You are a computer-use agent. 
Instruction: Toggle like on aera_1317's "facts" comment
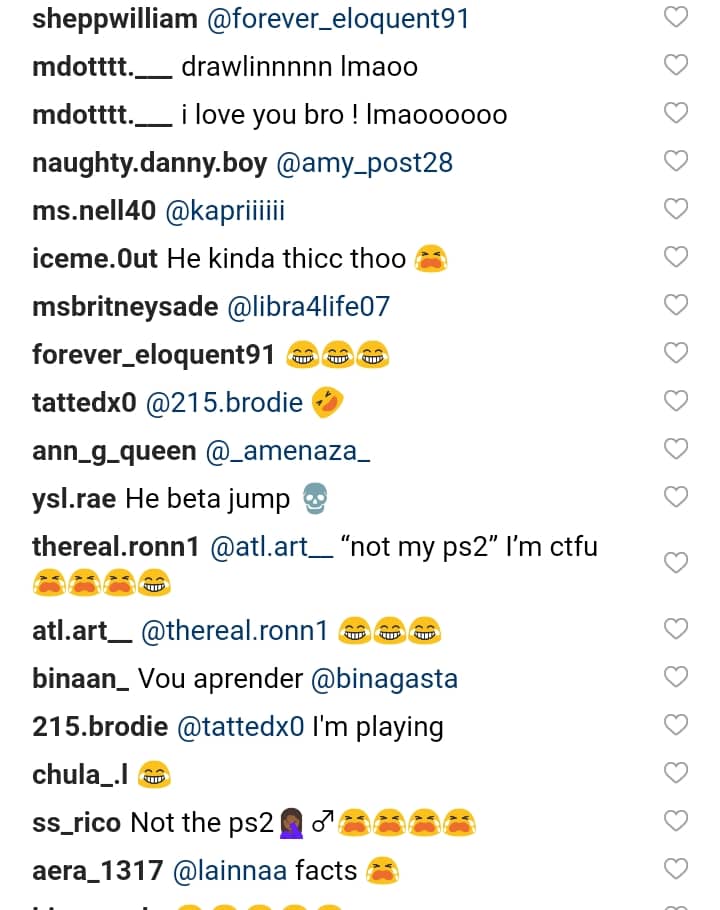(x=676, y=869)
